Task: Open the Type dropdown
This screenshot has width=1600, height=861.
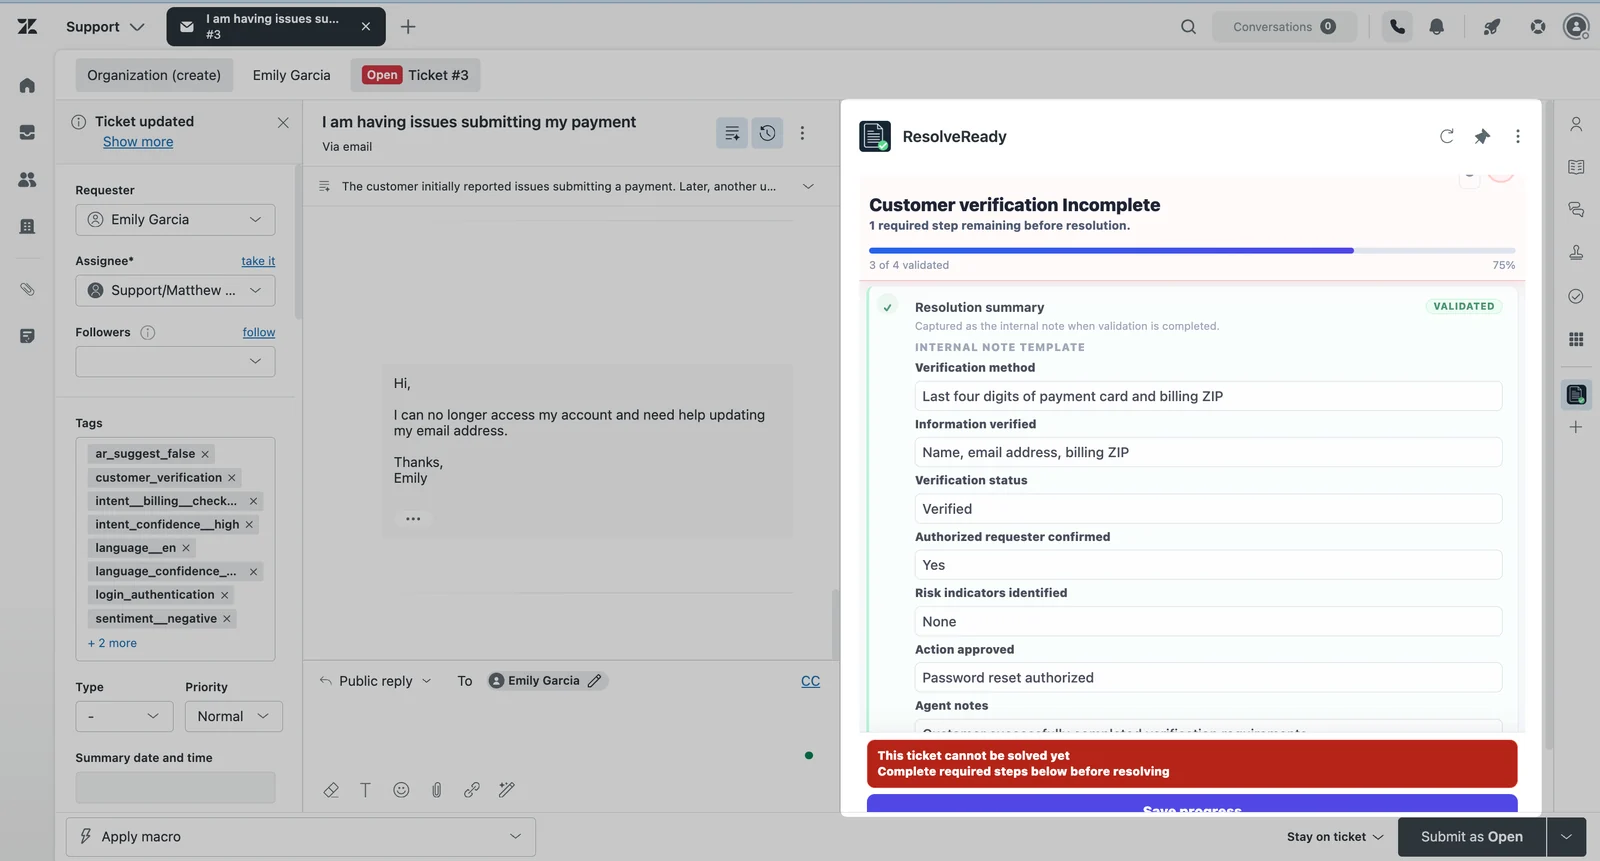Action: [124, 716]
